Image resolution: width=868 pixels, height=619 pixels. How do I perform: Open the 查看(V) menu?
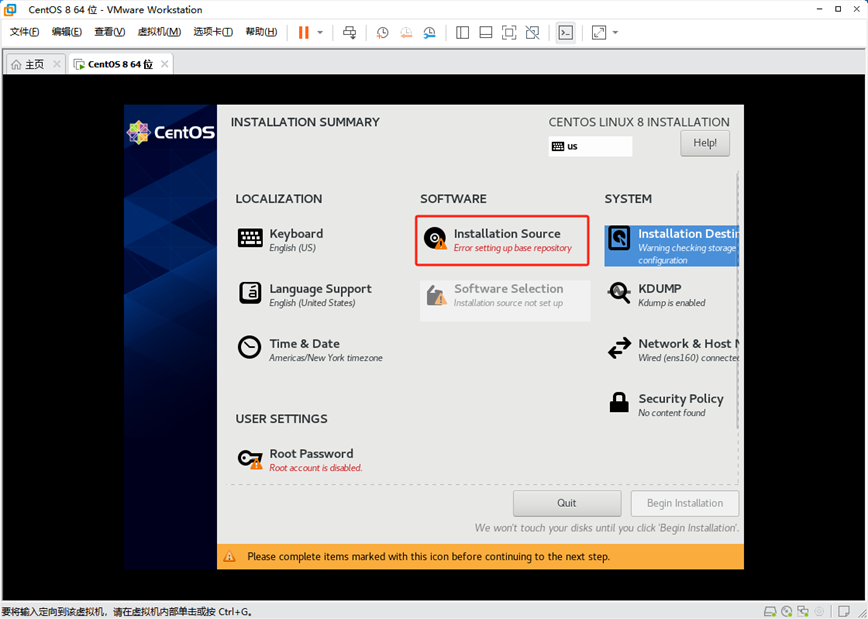110,32
